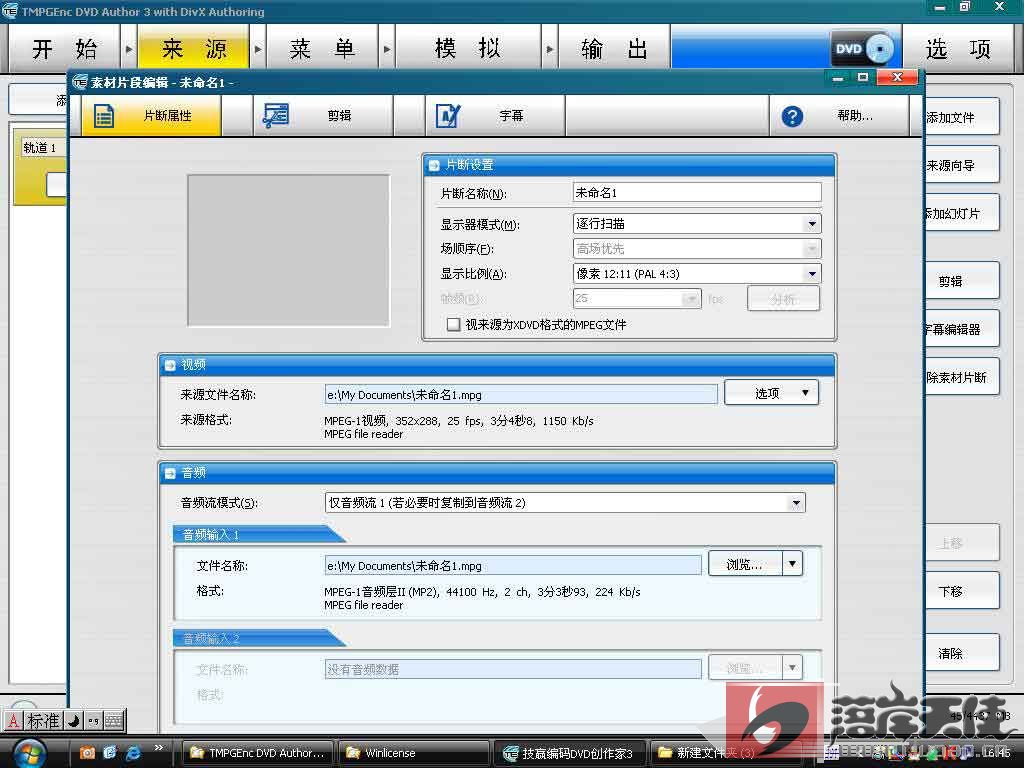
Task: Click the camera quick launch icon on taskbar
Action: tap(87, 753)
